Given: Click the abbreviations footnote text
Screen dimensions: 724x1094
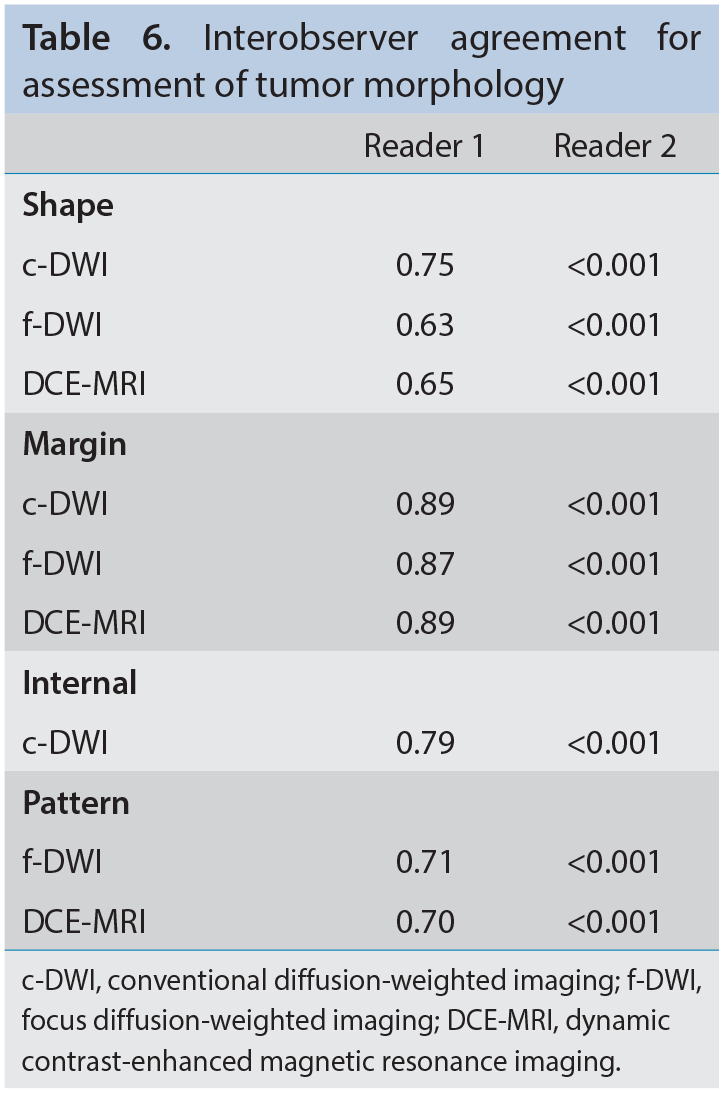Looking at the screenshot, I should pyautogui.click(x=361, y=1021).
